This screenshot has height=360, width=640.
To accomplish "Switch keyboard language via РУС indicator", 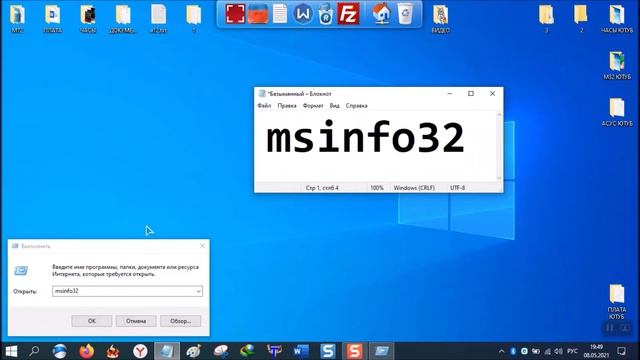I will coord(572,351).
